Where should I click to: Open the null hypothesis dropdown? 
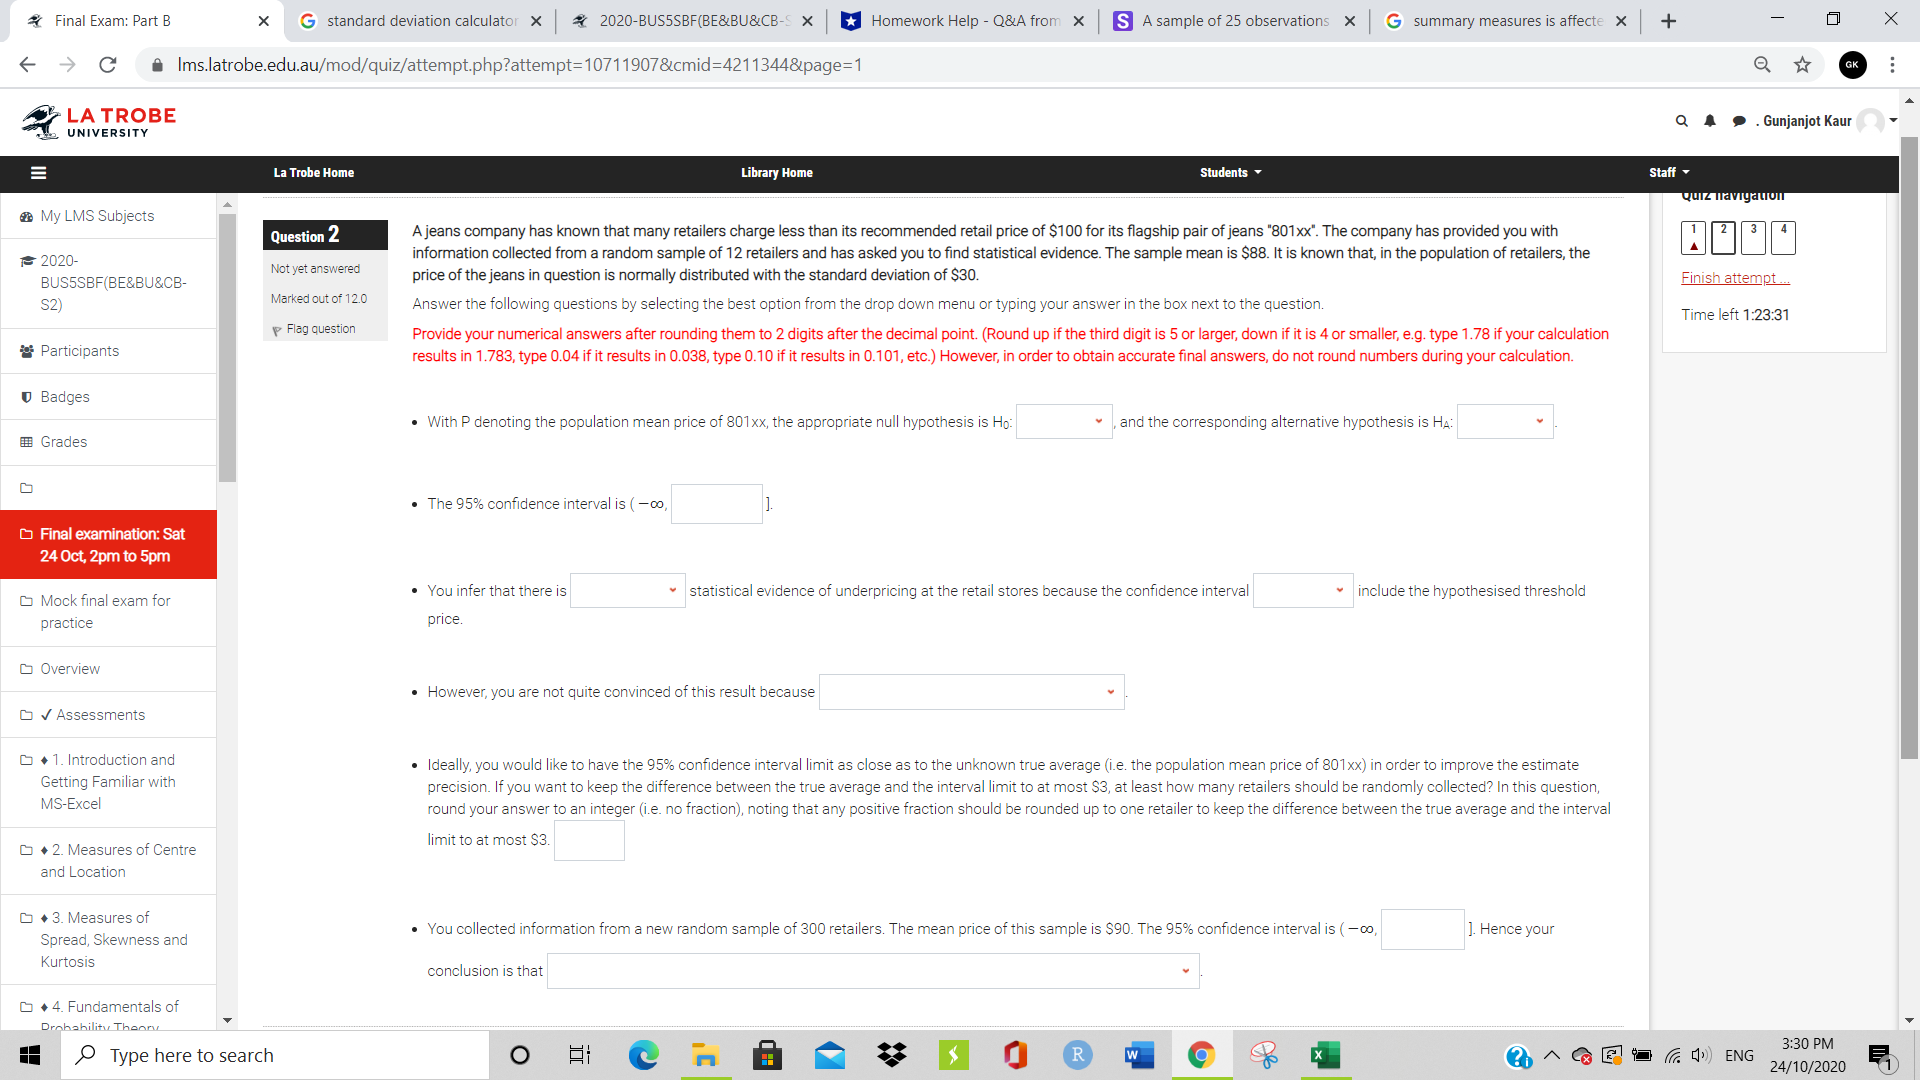[x=1063, y=421]
